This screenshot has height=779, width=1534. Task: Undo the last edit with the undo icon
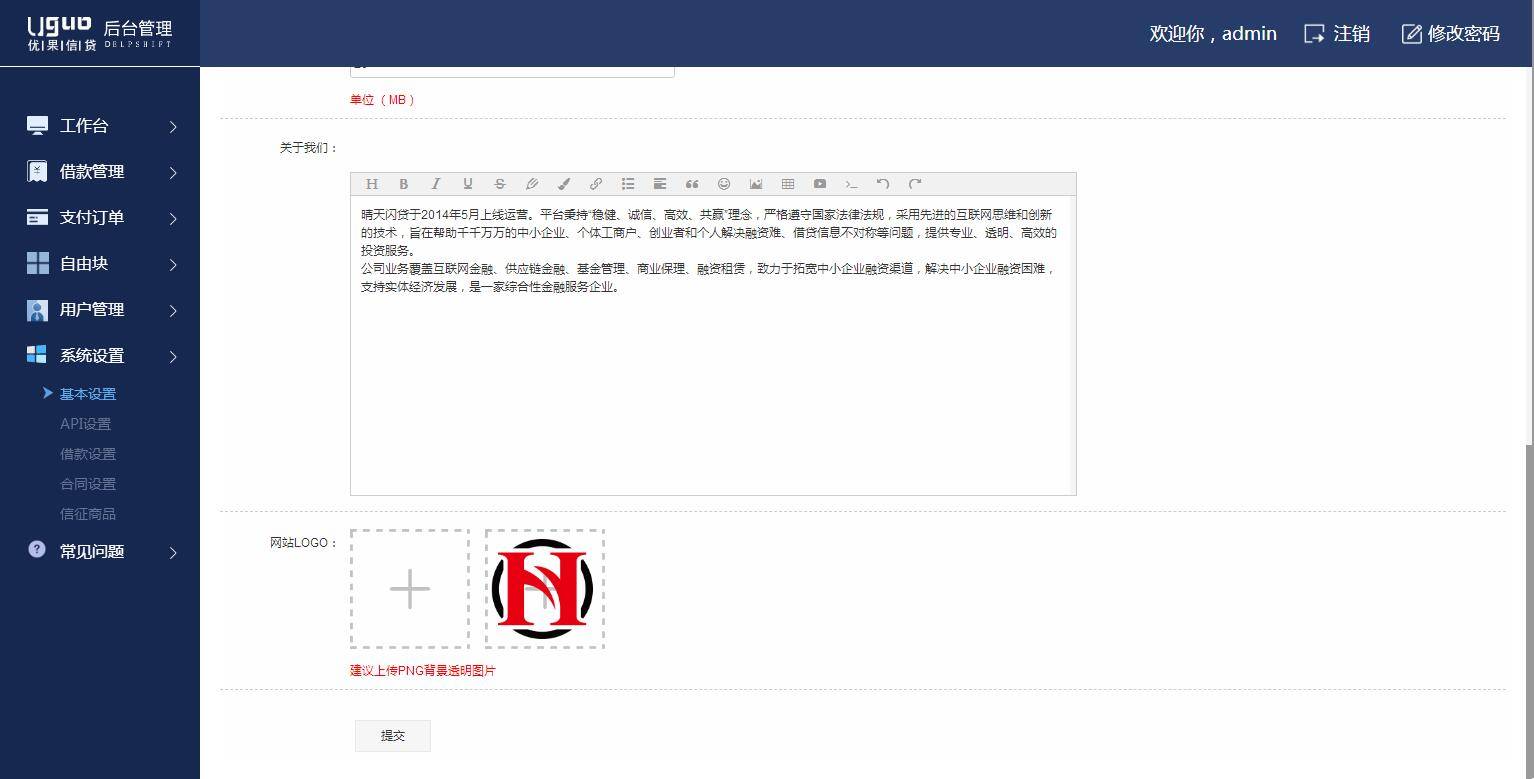(883, 184)
